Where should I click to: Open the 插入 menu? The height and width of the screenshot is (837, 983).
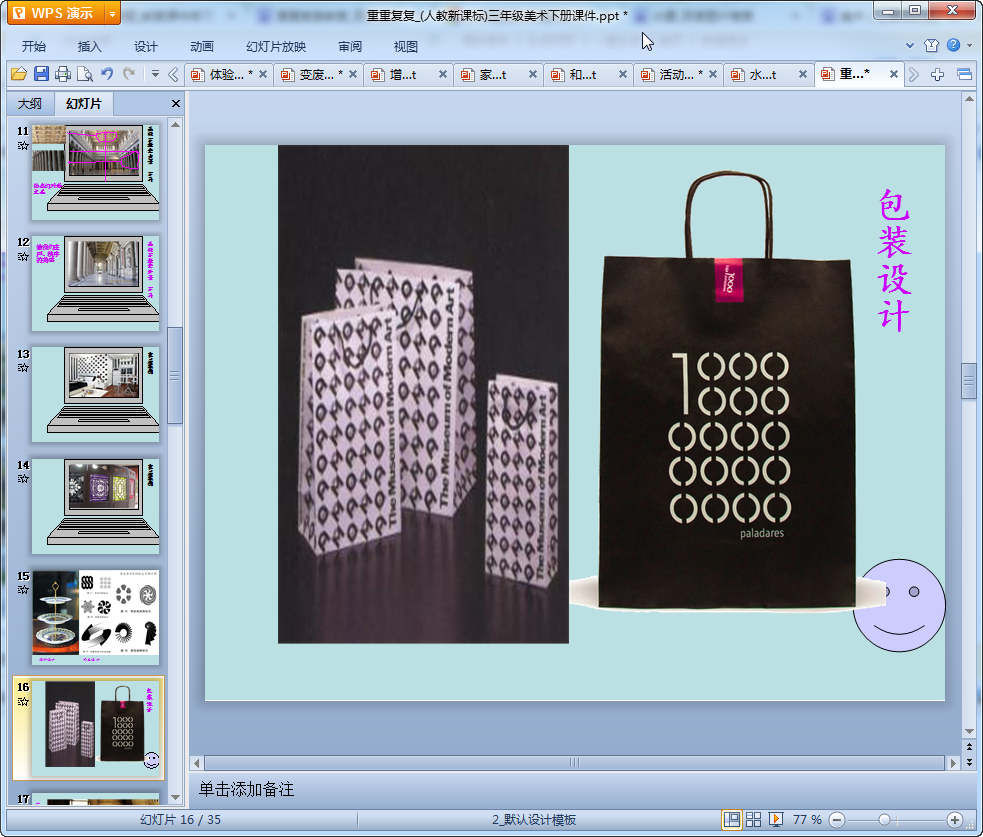tap(90, 46)
